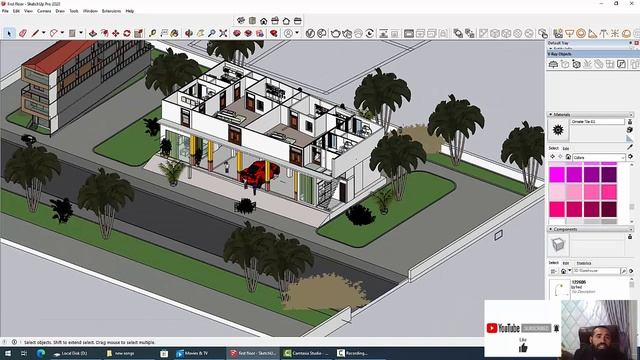Switch to Camtasia Studio taskbar item
The width and height of the screenshot is (640, 360).
point(307,353)
